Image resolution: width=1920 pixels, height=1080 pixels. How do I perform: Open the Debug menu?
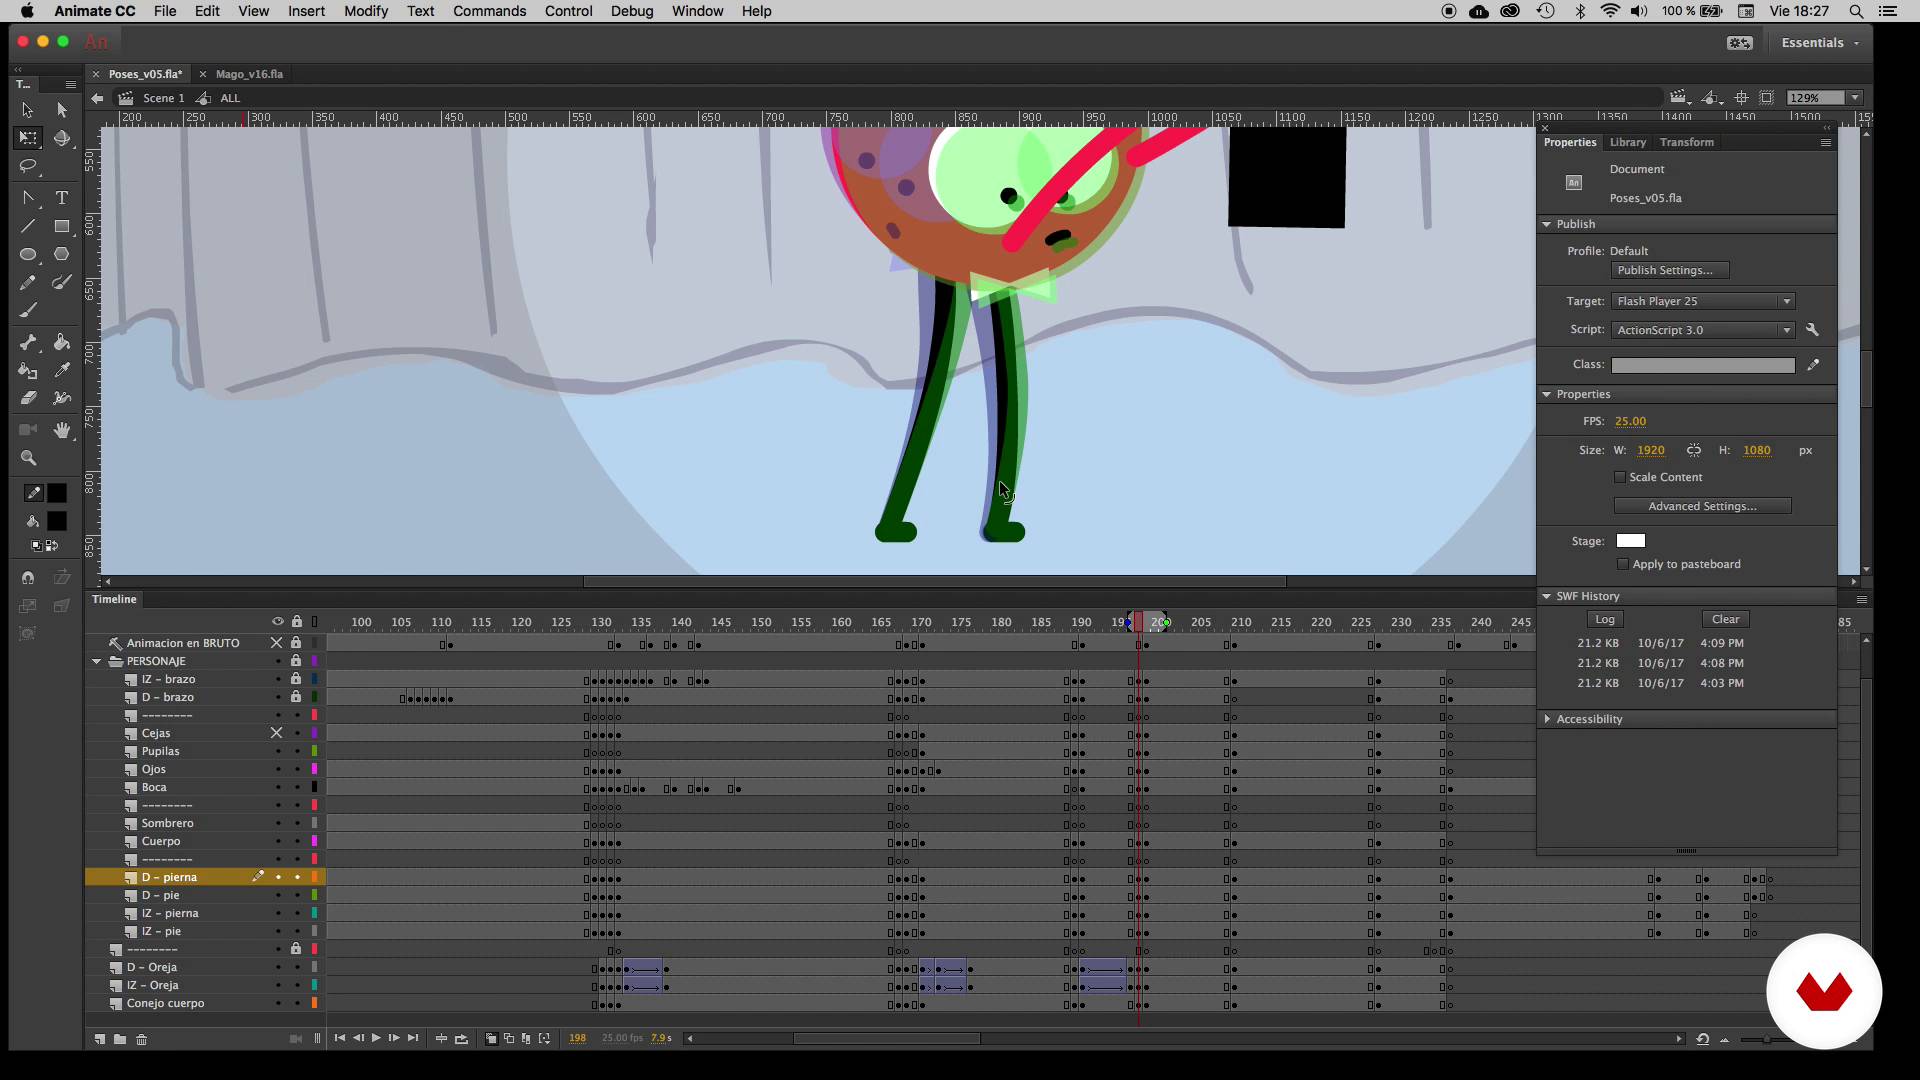pos(632,11)
